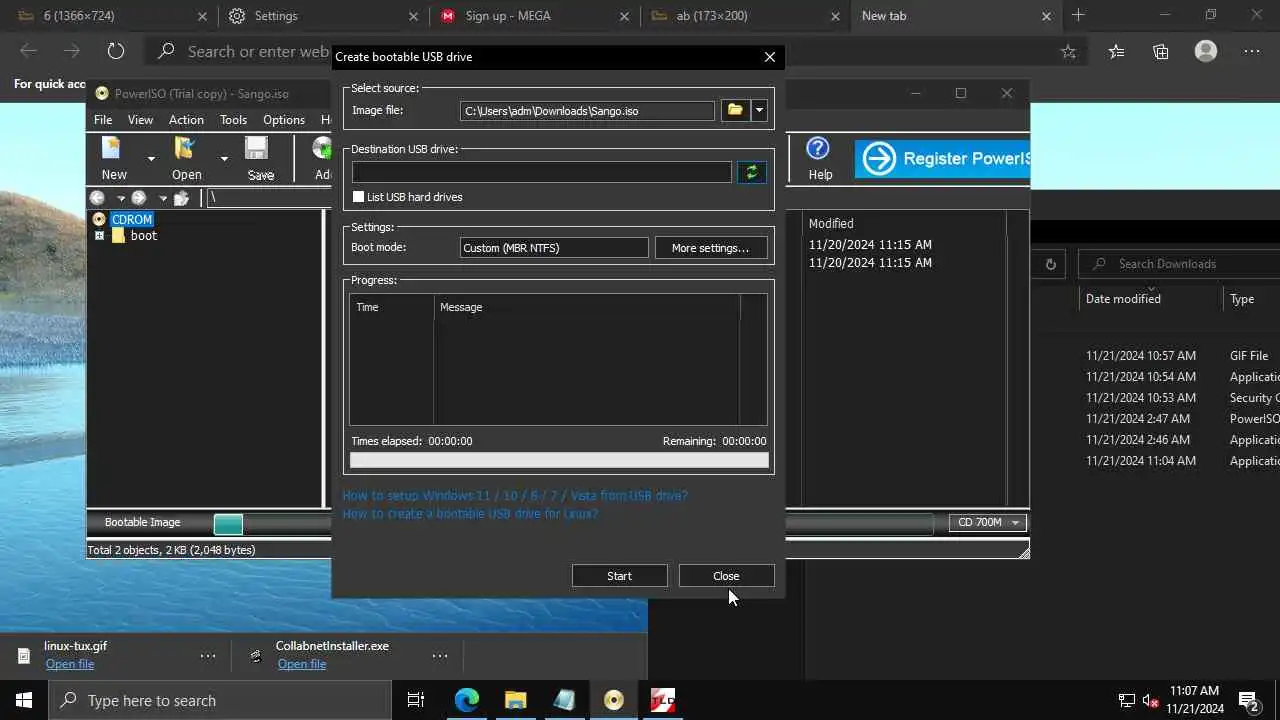Select the CDROM root node
This screenshot has height=720, width=1280.
pos(132,219)
